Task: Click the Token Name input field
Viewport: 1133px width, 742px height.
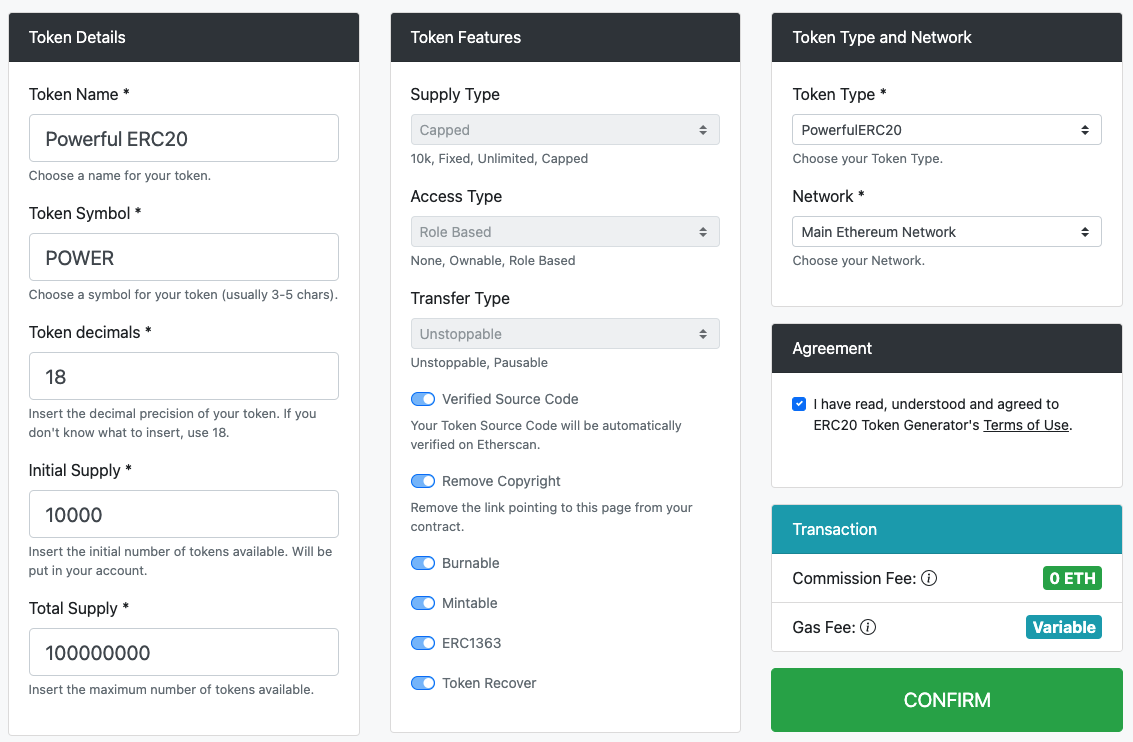Action: (x=184, y=138)
